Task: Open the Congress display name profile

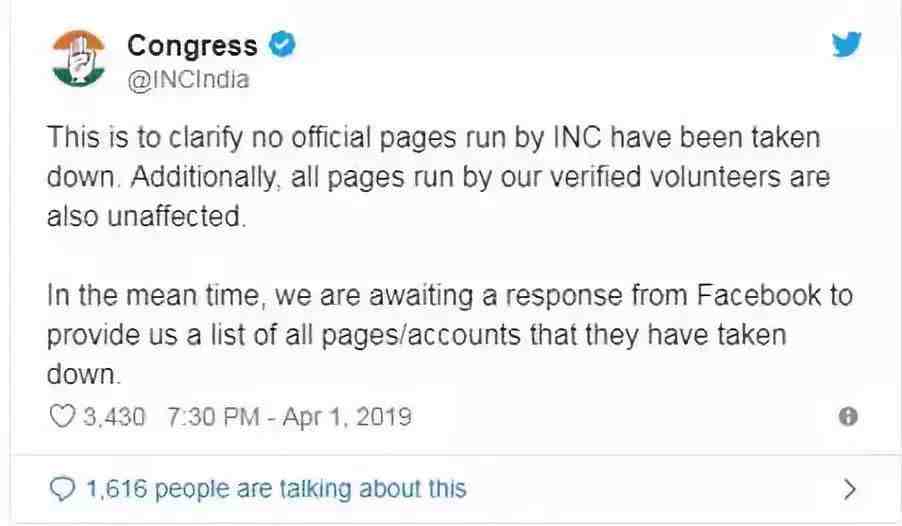Action: tap(192, 46)
